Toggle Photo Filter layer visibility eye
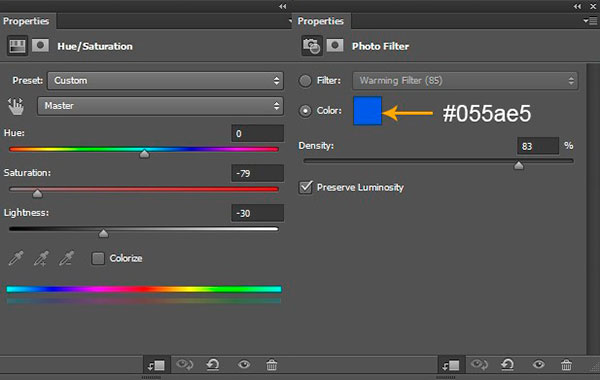Viewport: 600px width, 380px height. pos(538,364)
